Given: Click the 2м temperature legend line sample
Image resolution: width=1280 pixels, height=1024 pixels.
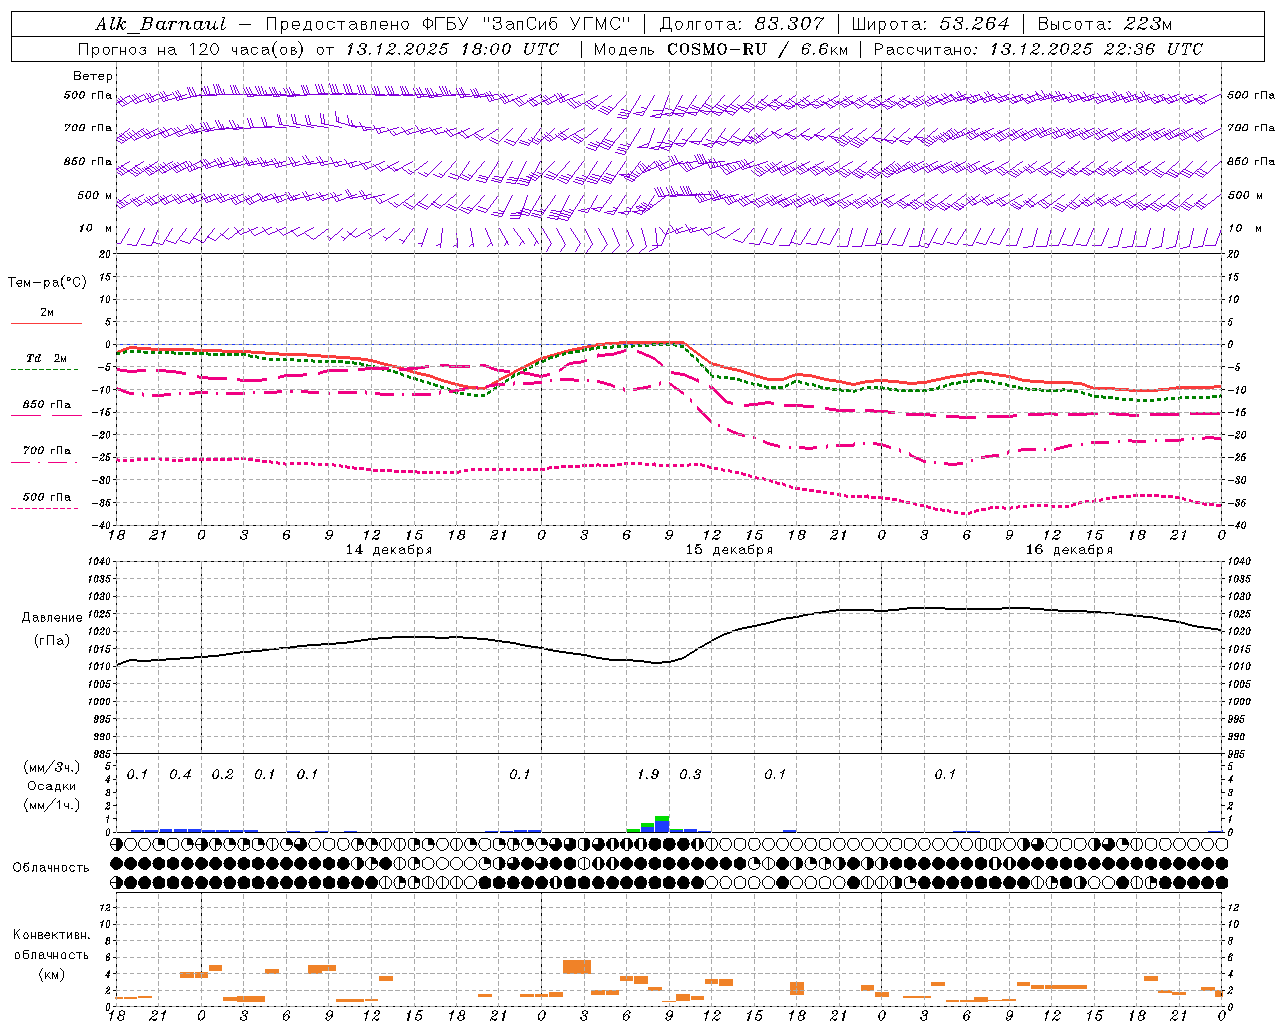Looking at the screenshot, I should coord(46,323).
